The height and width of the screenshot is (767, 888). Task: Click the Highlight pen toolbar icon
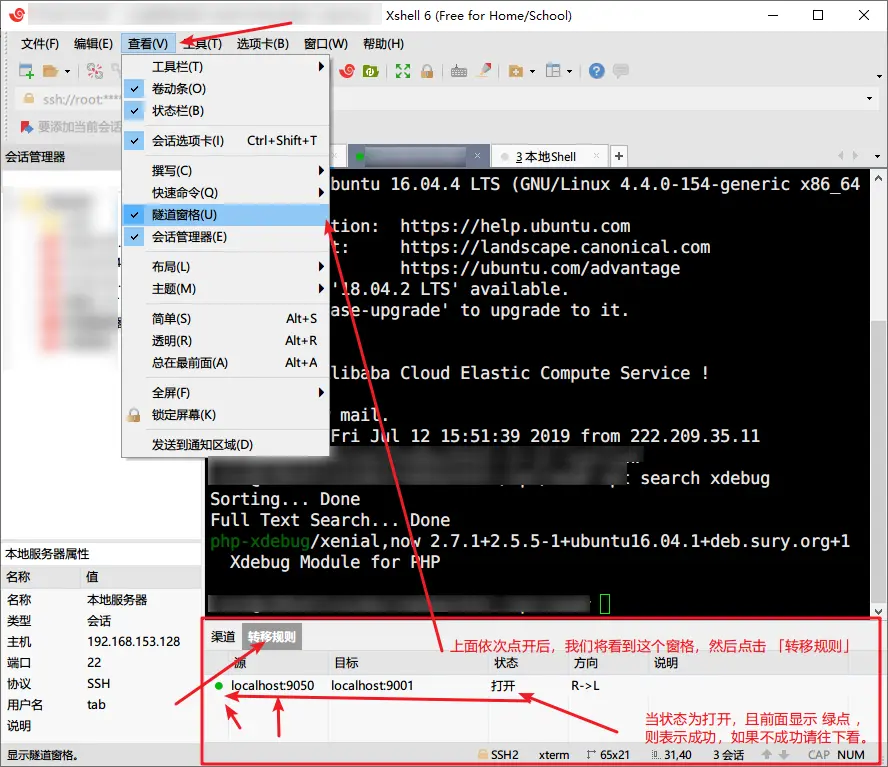[x=484, y=70]
